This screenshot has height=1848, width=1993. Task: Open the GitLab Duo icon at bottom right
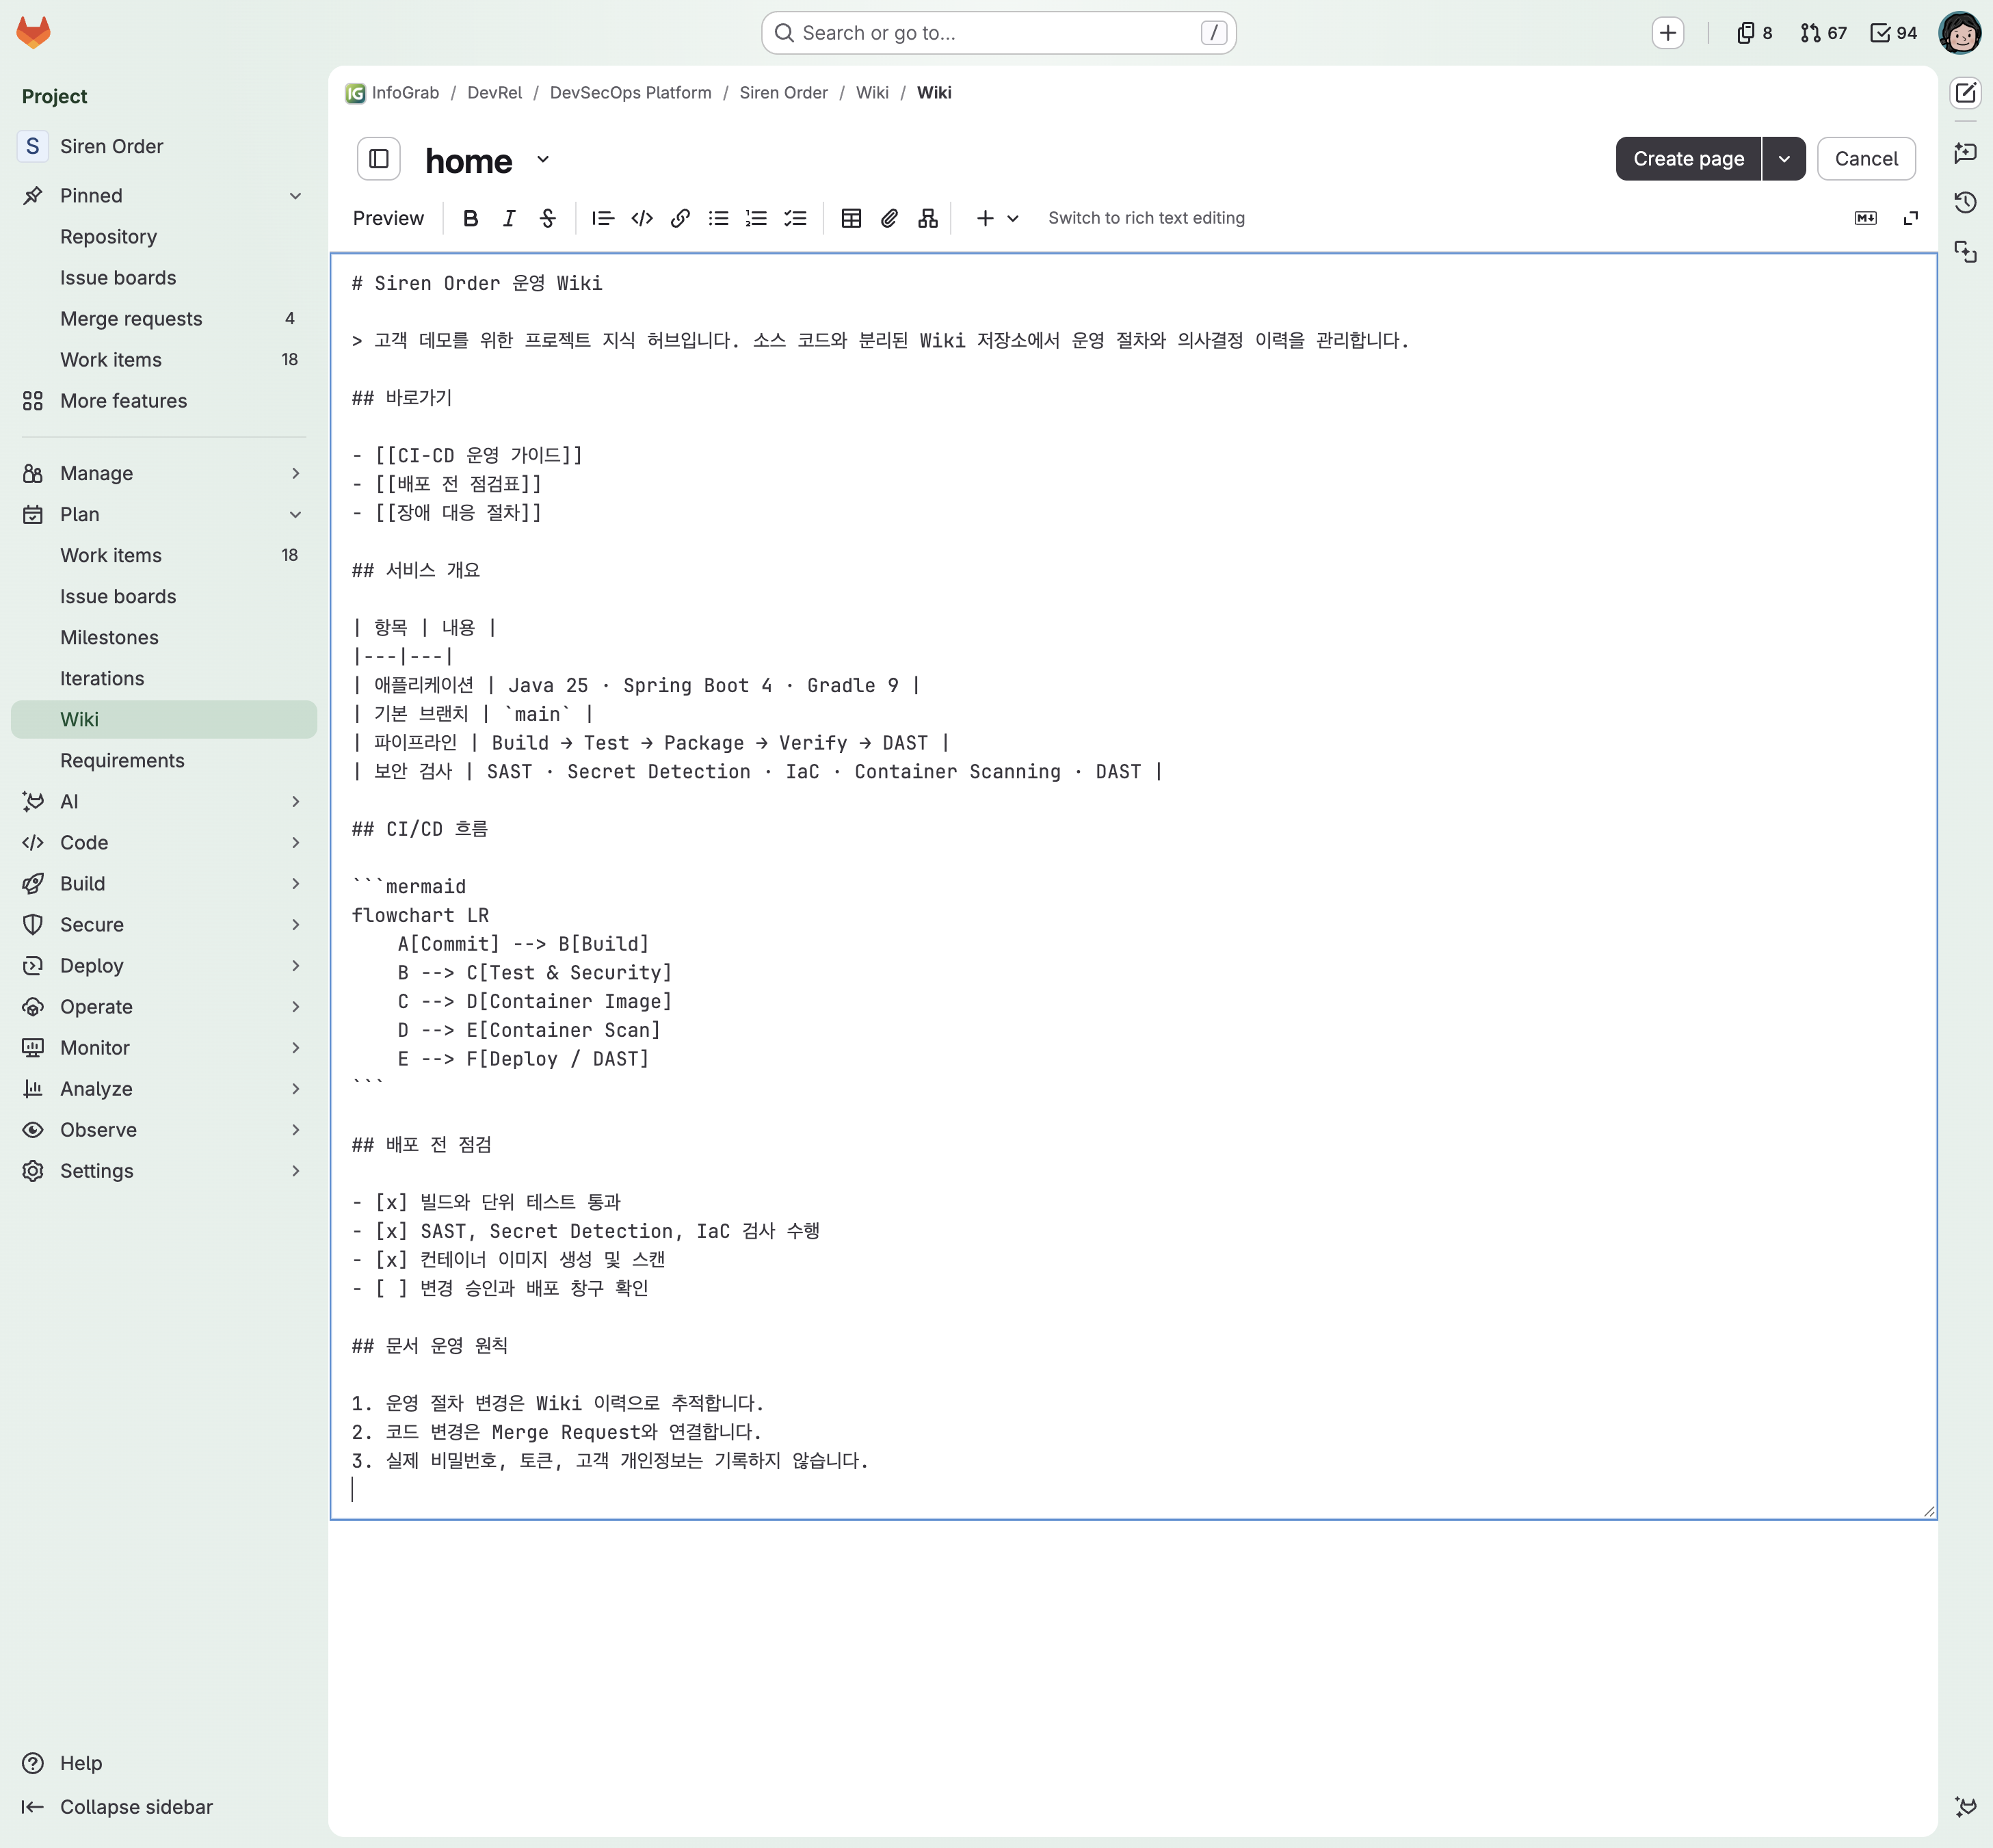1966,1806
